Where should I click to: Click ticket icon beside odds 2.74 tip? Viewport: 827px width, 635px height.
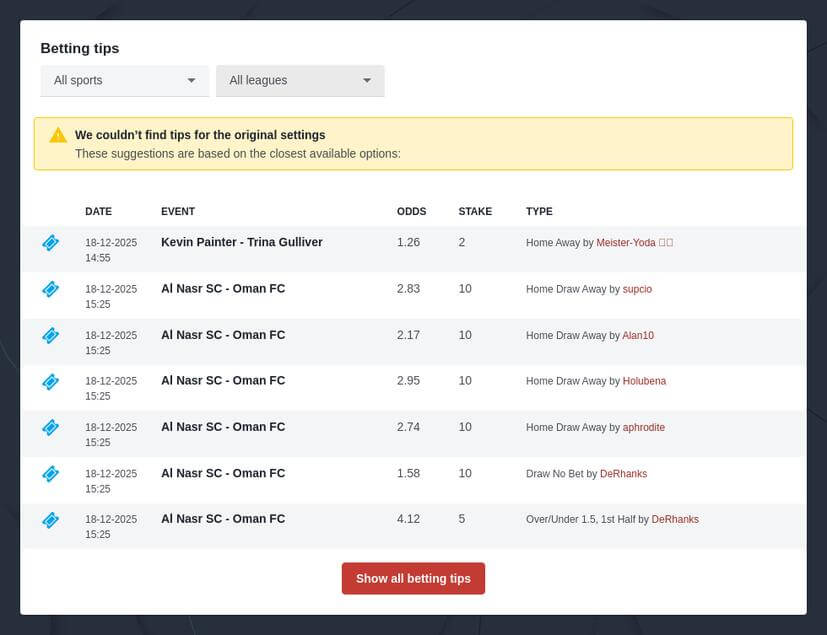tap(50, 427)
